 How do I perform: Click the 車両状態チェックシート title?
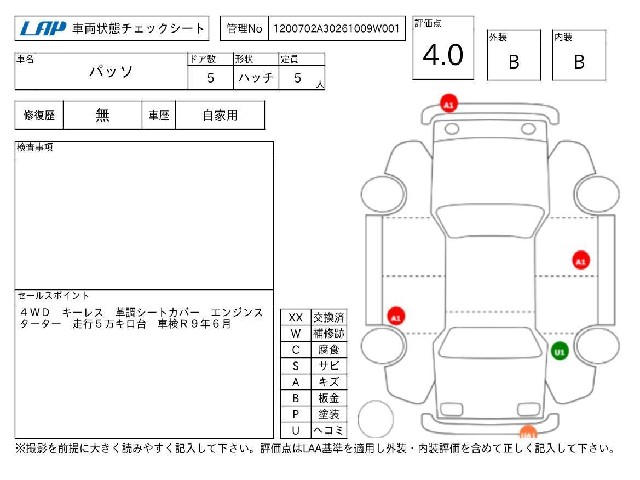(138, 29)
